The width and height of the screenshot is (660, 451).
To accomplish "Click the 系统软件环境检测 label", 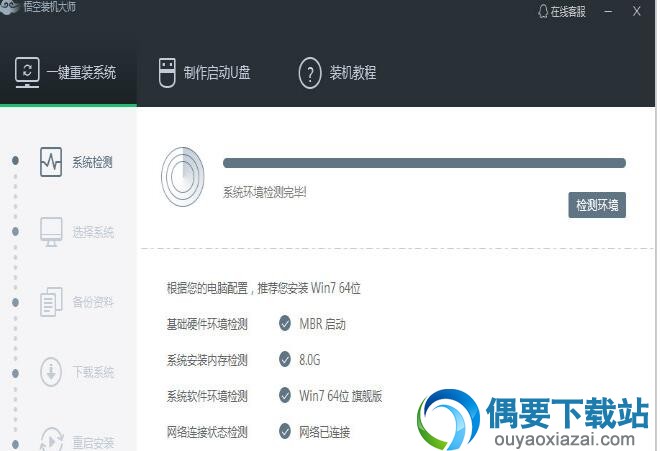I will 207,396.
